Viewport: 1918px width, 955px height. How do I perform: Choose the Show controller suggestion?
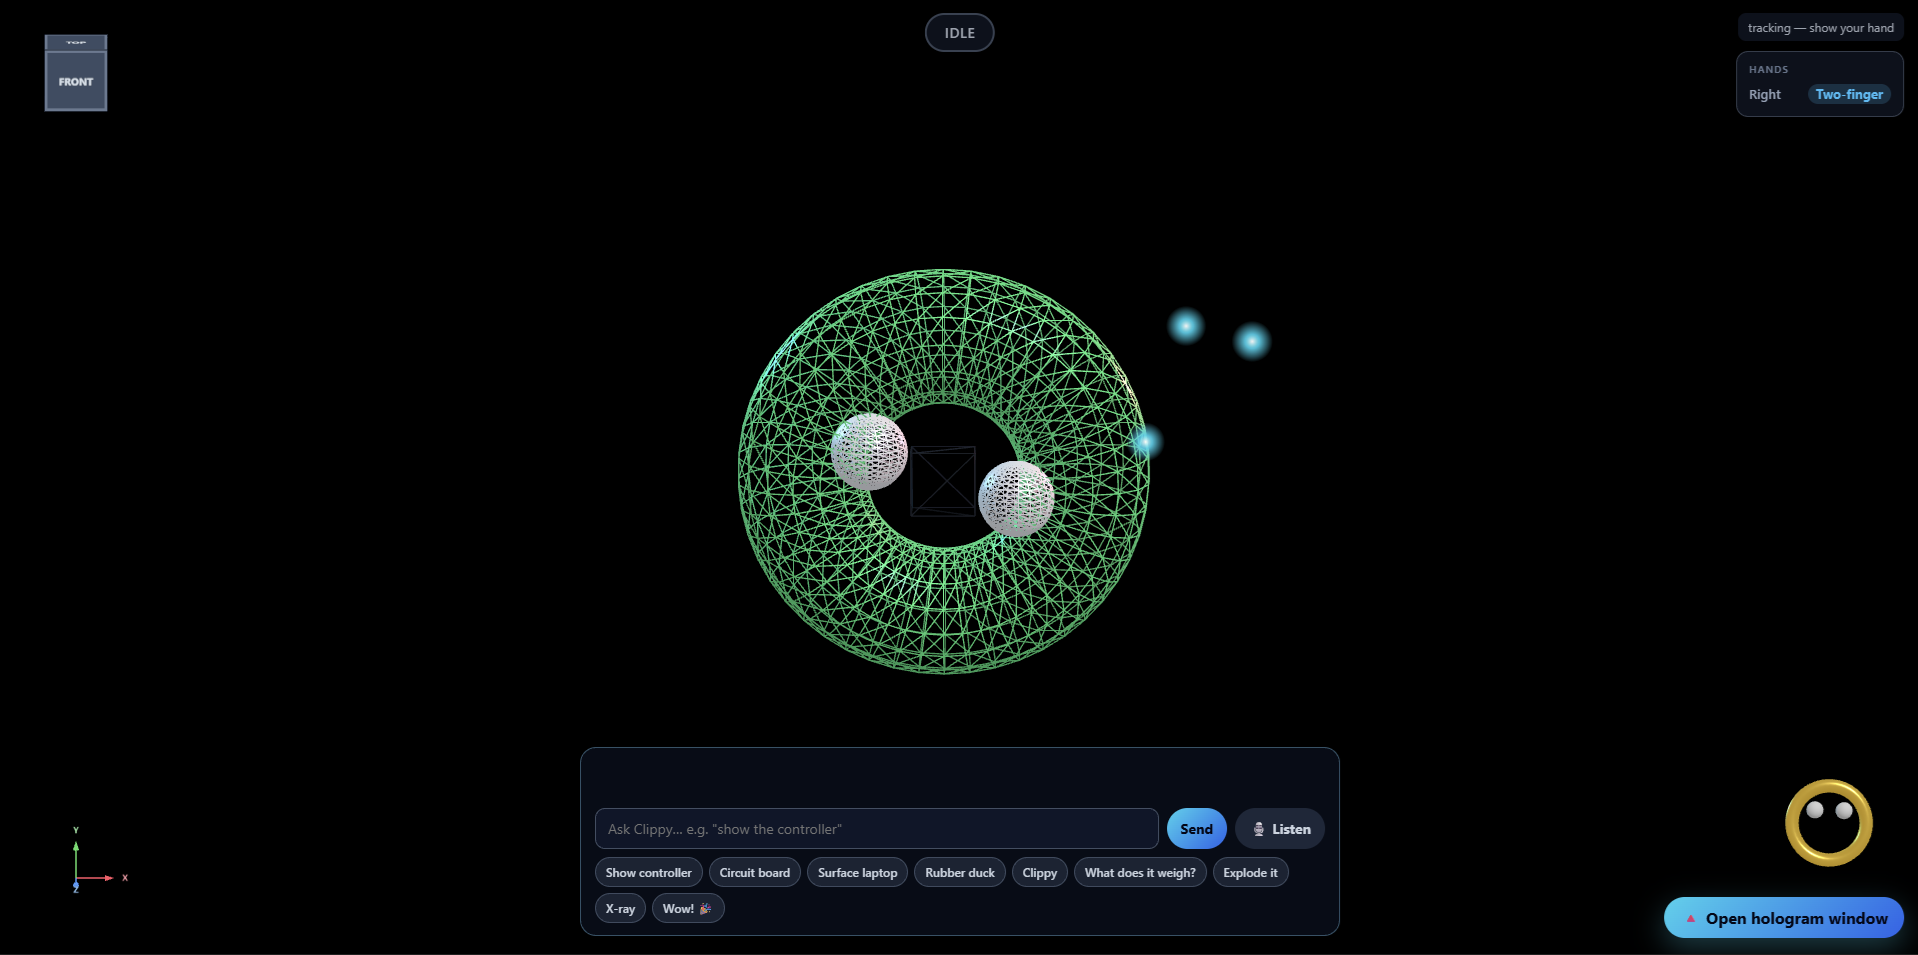[648, 873]
